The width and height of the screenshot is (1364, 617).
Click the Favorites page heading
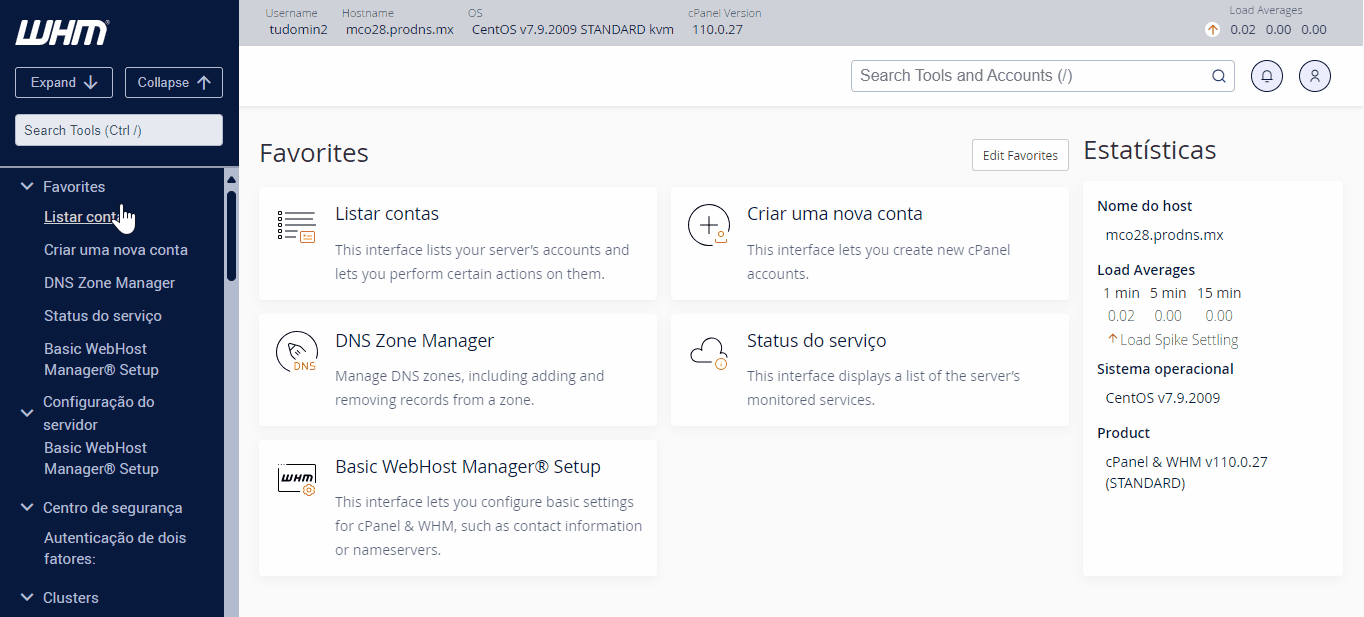[x=314, y=153]
